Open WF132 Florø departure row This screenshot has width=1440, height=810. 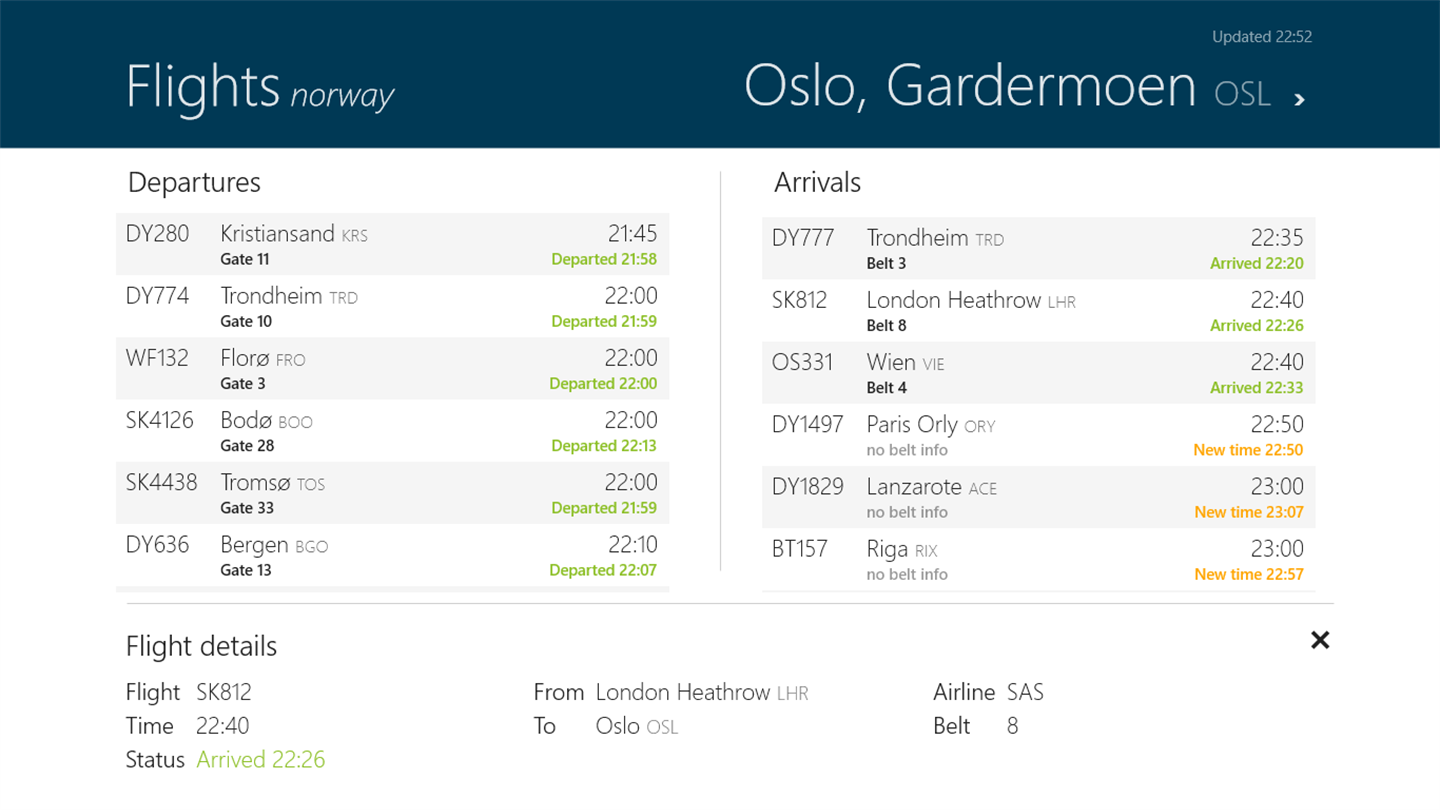[x=392, y=368]
